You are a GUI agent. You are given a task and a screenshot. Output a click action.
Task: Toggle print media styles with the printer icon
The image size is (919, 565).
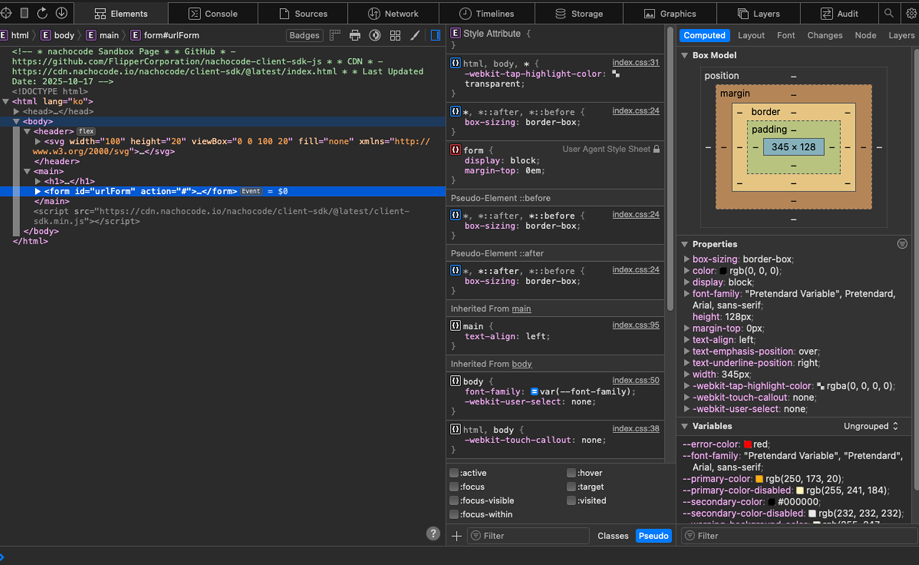coord(355,35)
